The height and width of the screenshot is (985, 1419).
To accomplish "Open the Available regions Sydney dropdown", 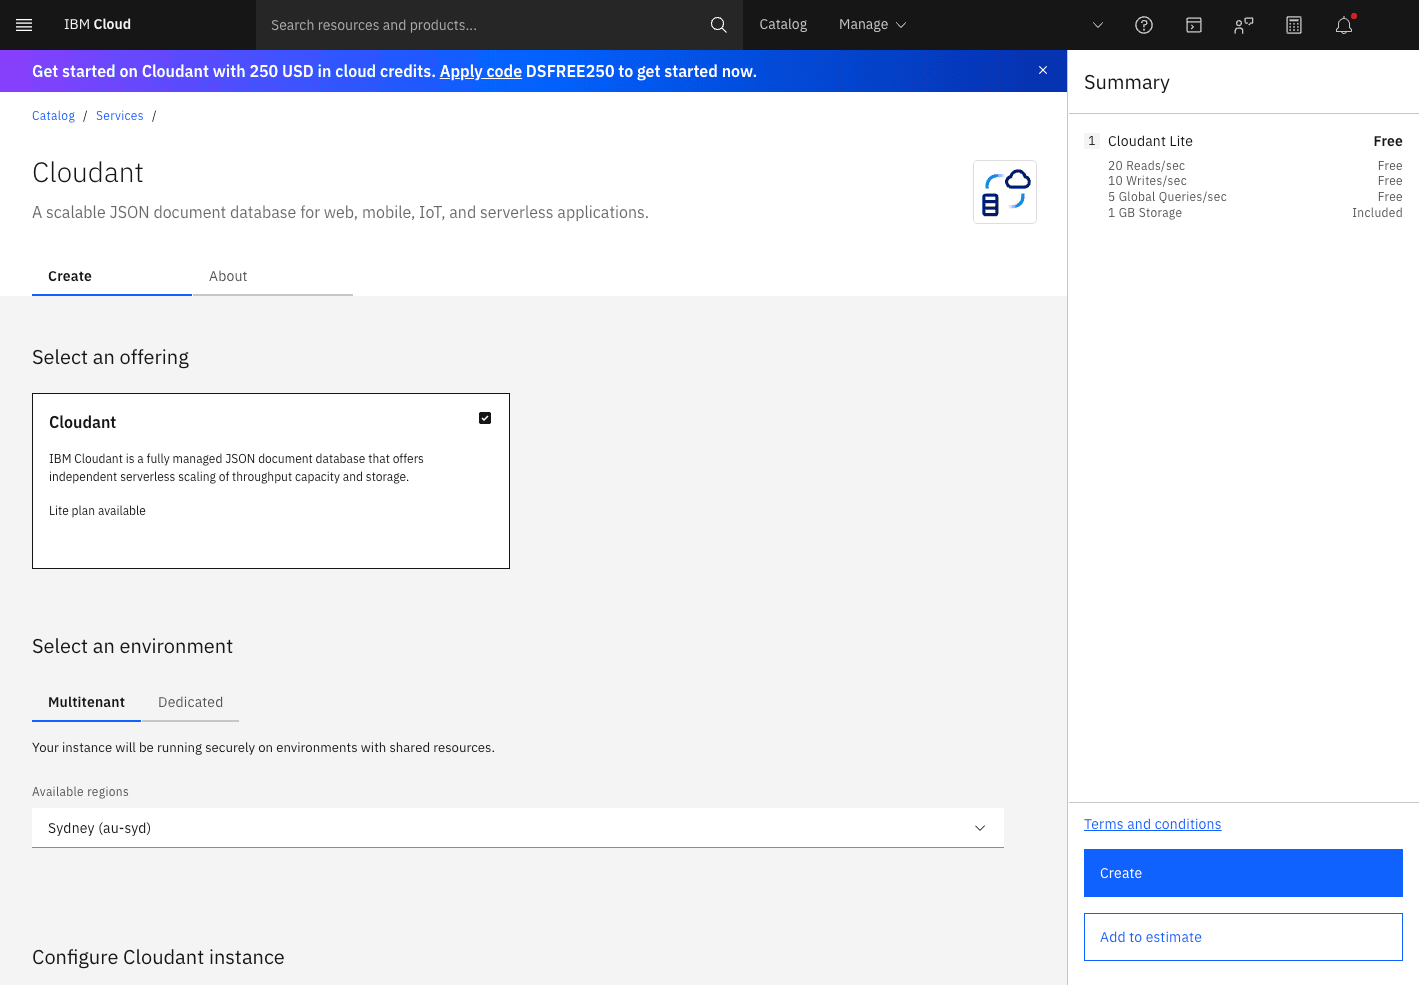I will pyautogui.click(x=518, y=828).
